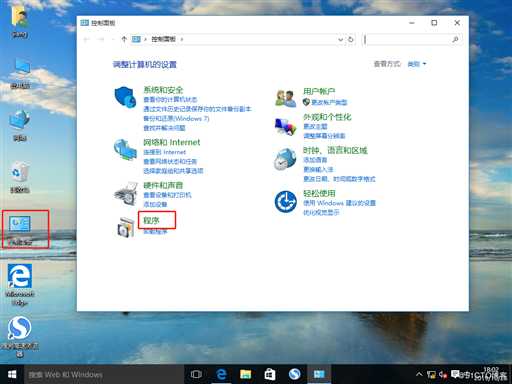
Task: Click 更改帐户类型 link
Action: pyautogui.click(x=329, y=102)
